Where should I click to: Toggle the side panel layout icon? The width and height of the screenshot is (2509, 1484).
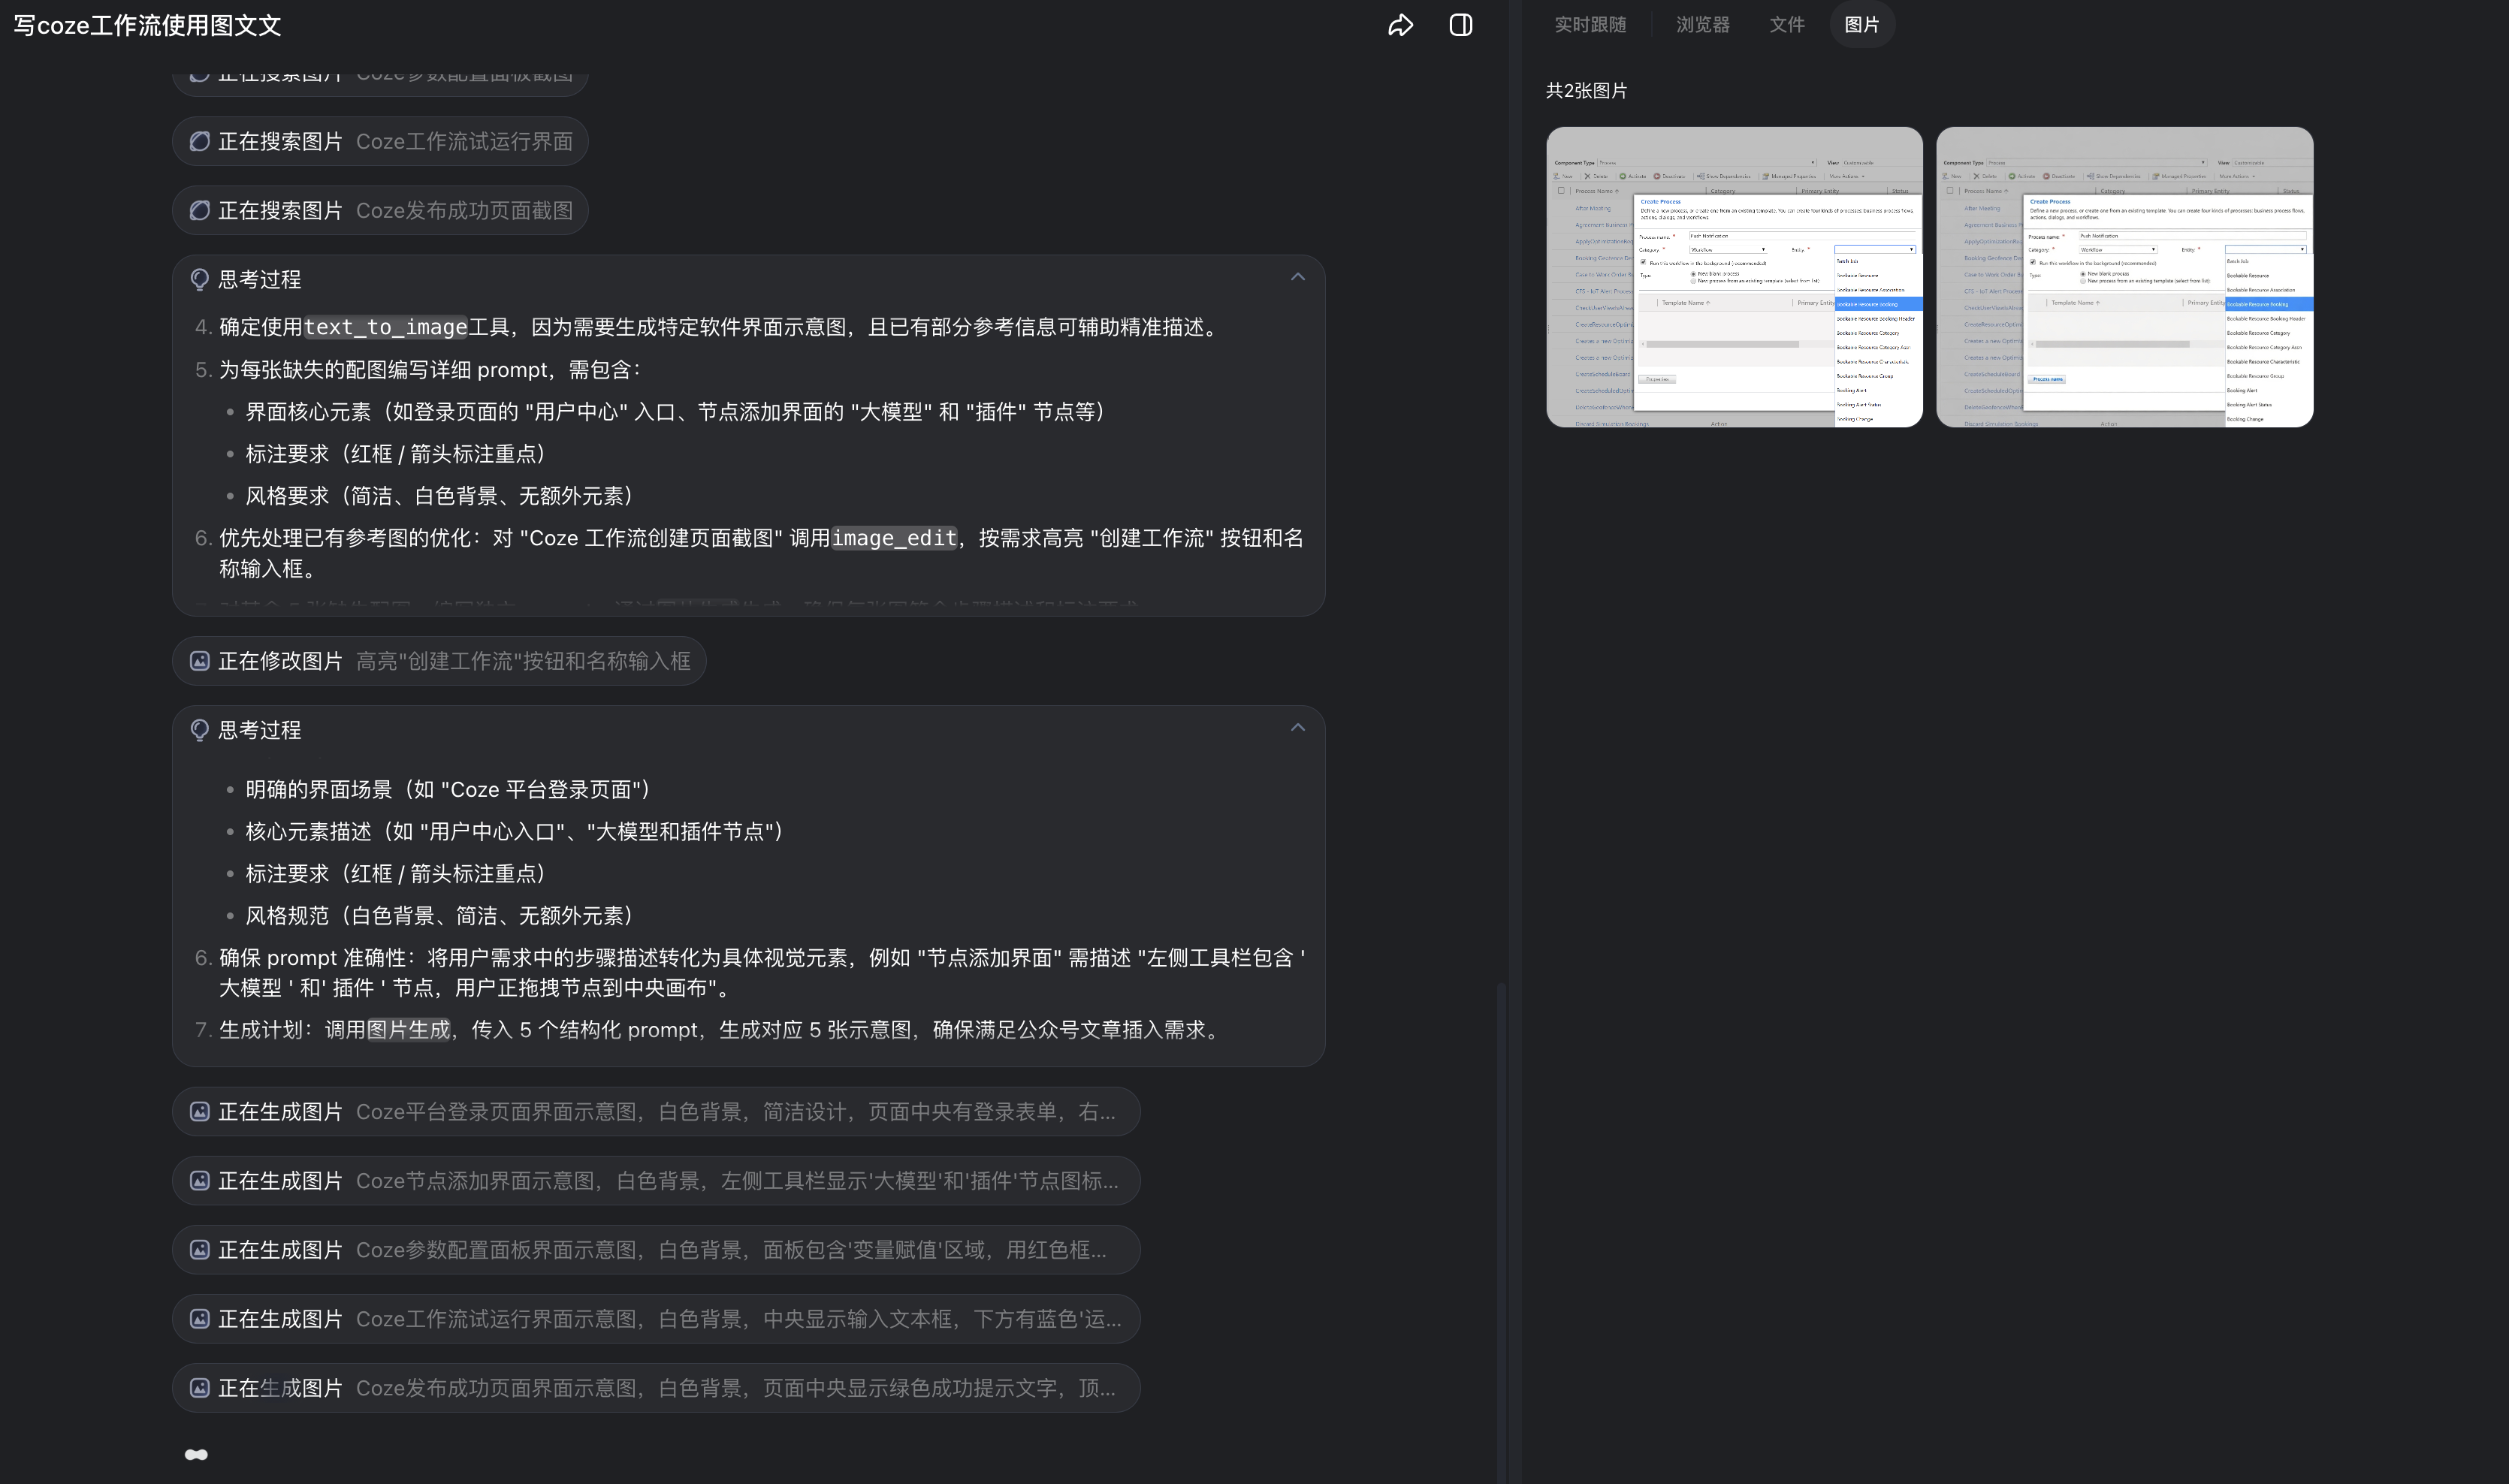click(1460, 25)
